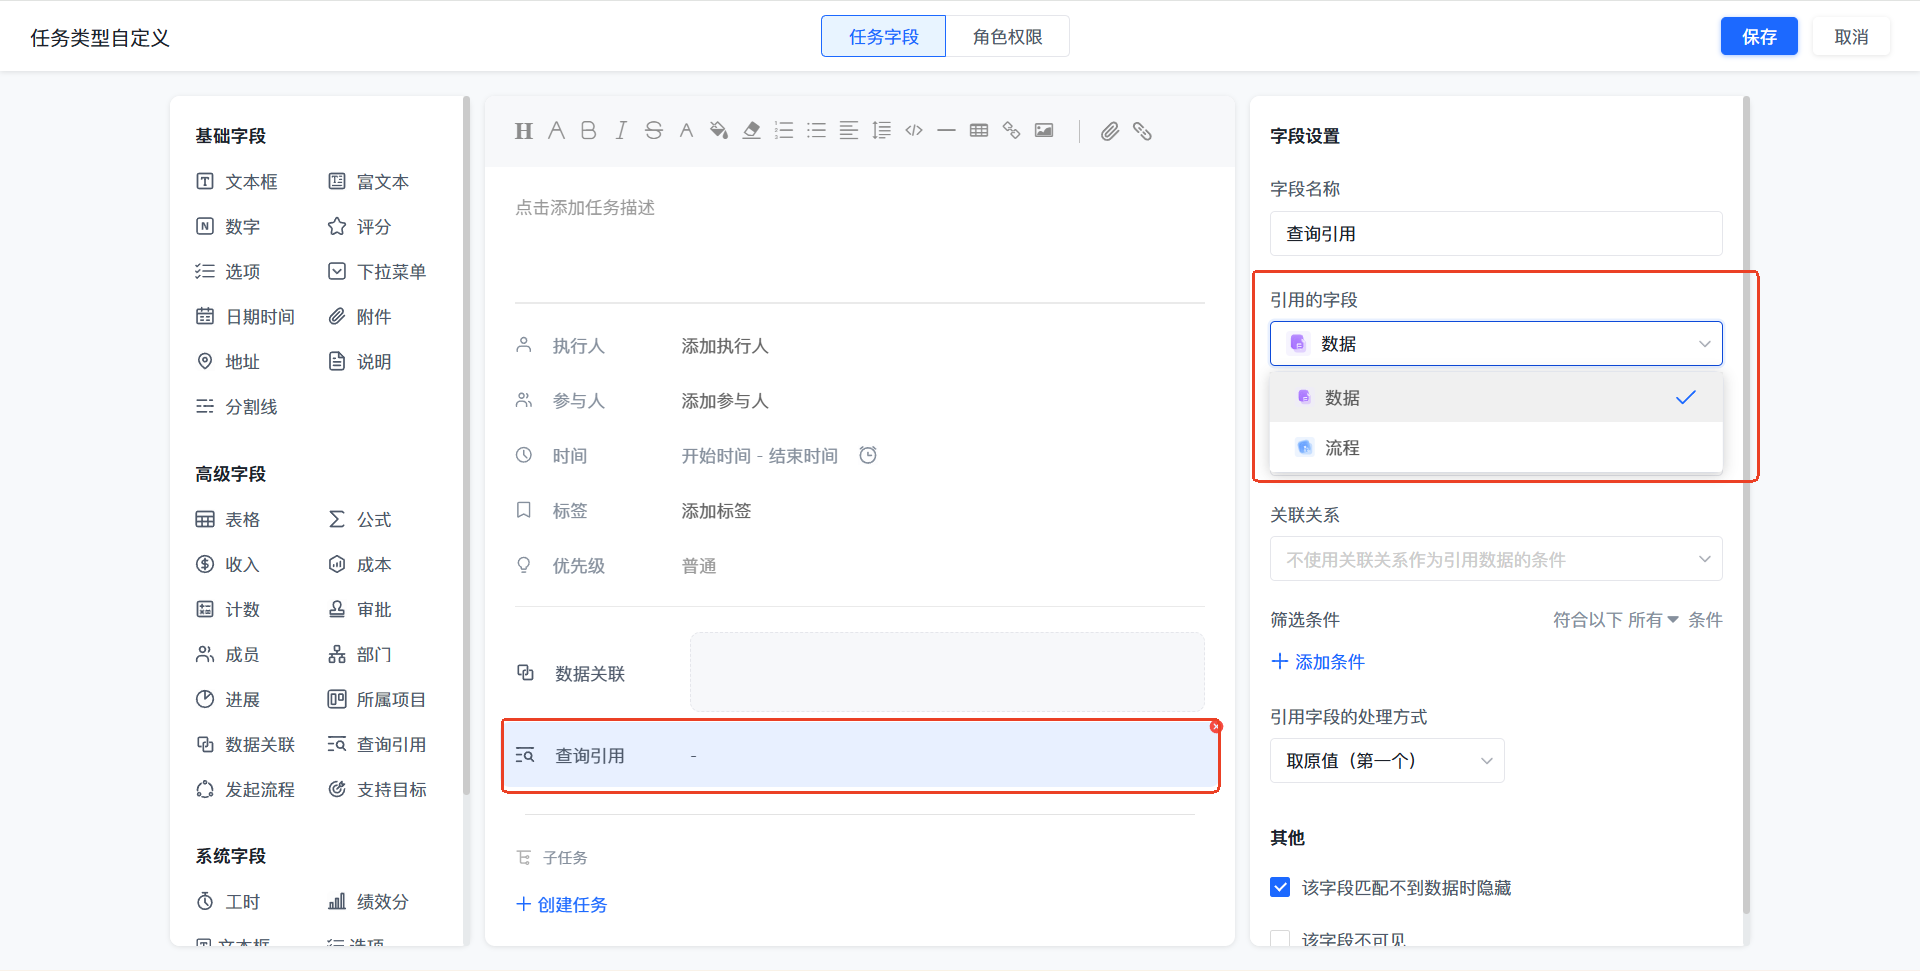Click the text alignment icon
This screenshot has width=1920, height=971.
click(x=848, y=131)
